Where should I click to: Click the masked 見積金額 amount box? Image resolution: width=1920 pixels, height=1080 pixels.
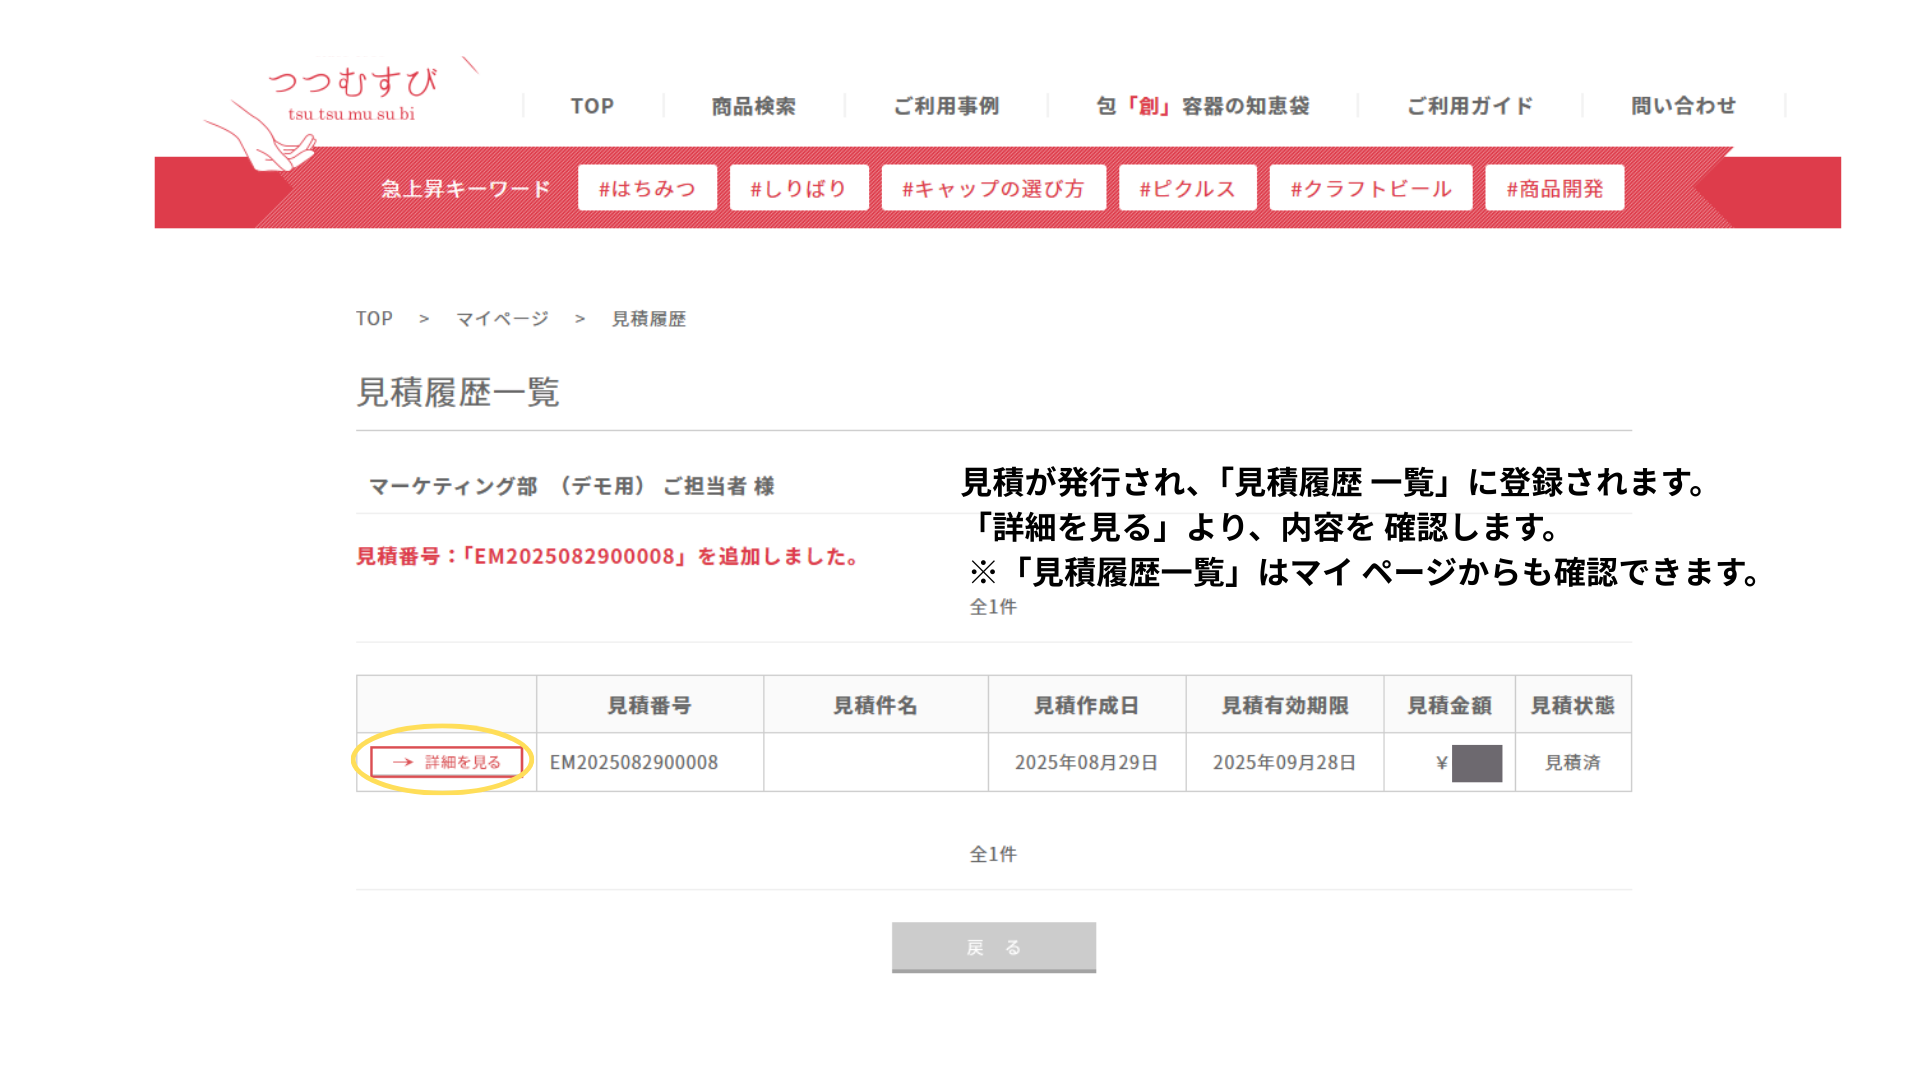[x=1476, y=763]
